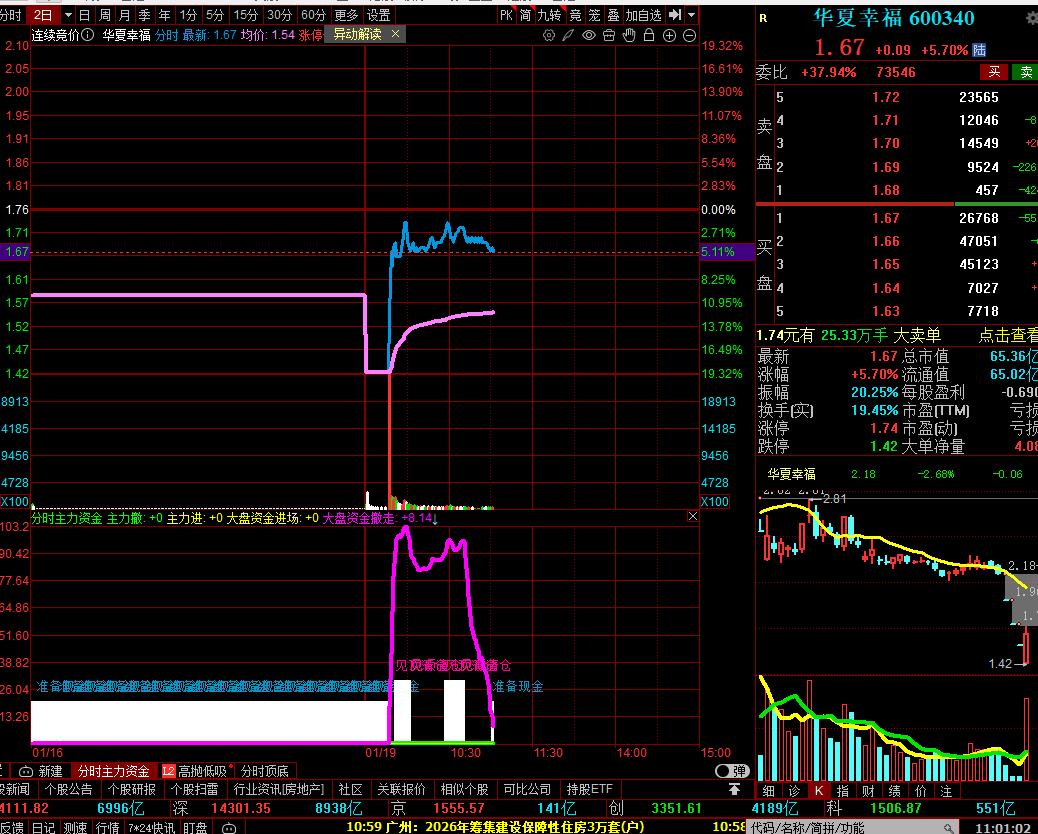This screenshot has height=834, width=1038.
Task: Close the 分时主力资金 indicator panel
Action: 692,516
